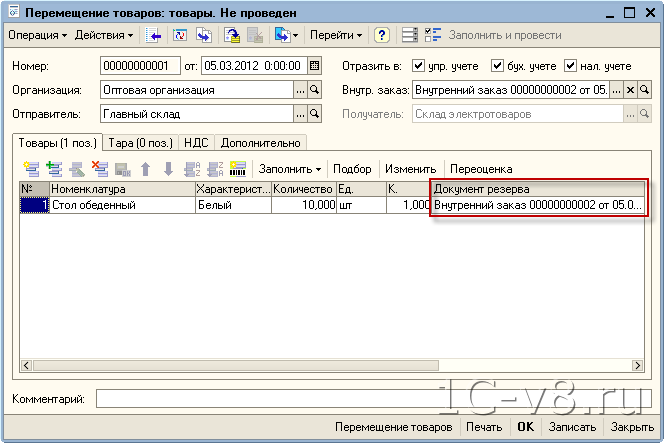Click the add new row icon
The height and width of the screenshot is (443, 664).
[31, 169]
